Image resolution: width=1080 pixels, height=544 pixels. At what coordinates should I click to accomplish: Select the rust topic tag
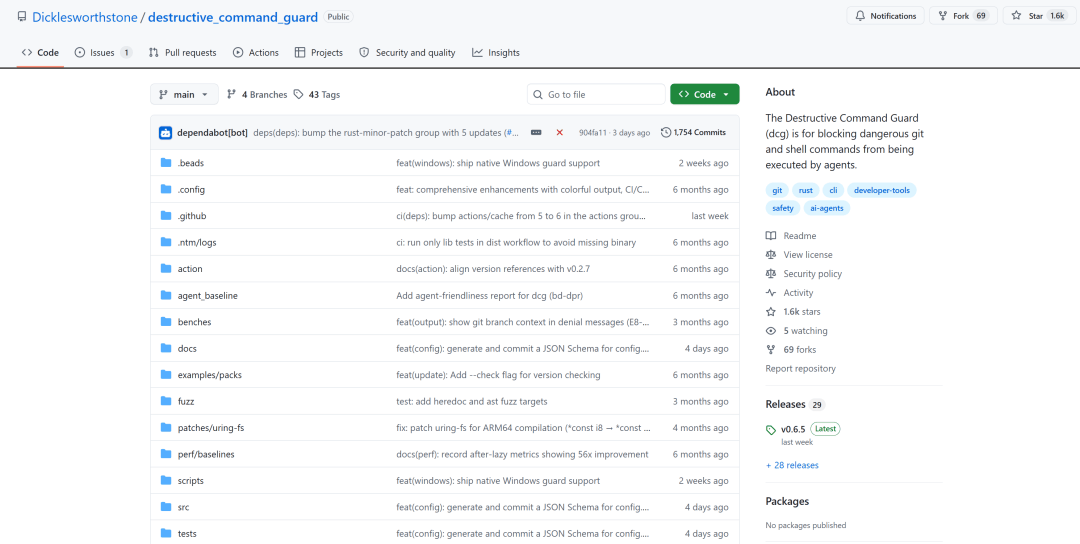click(x=805, y=190)
